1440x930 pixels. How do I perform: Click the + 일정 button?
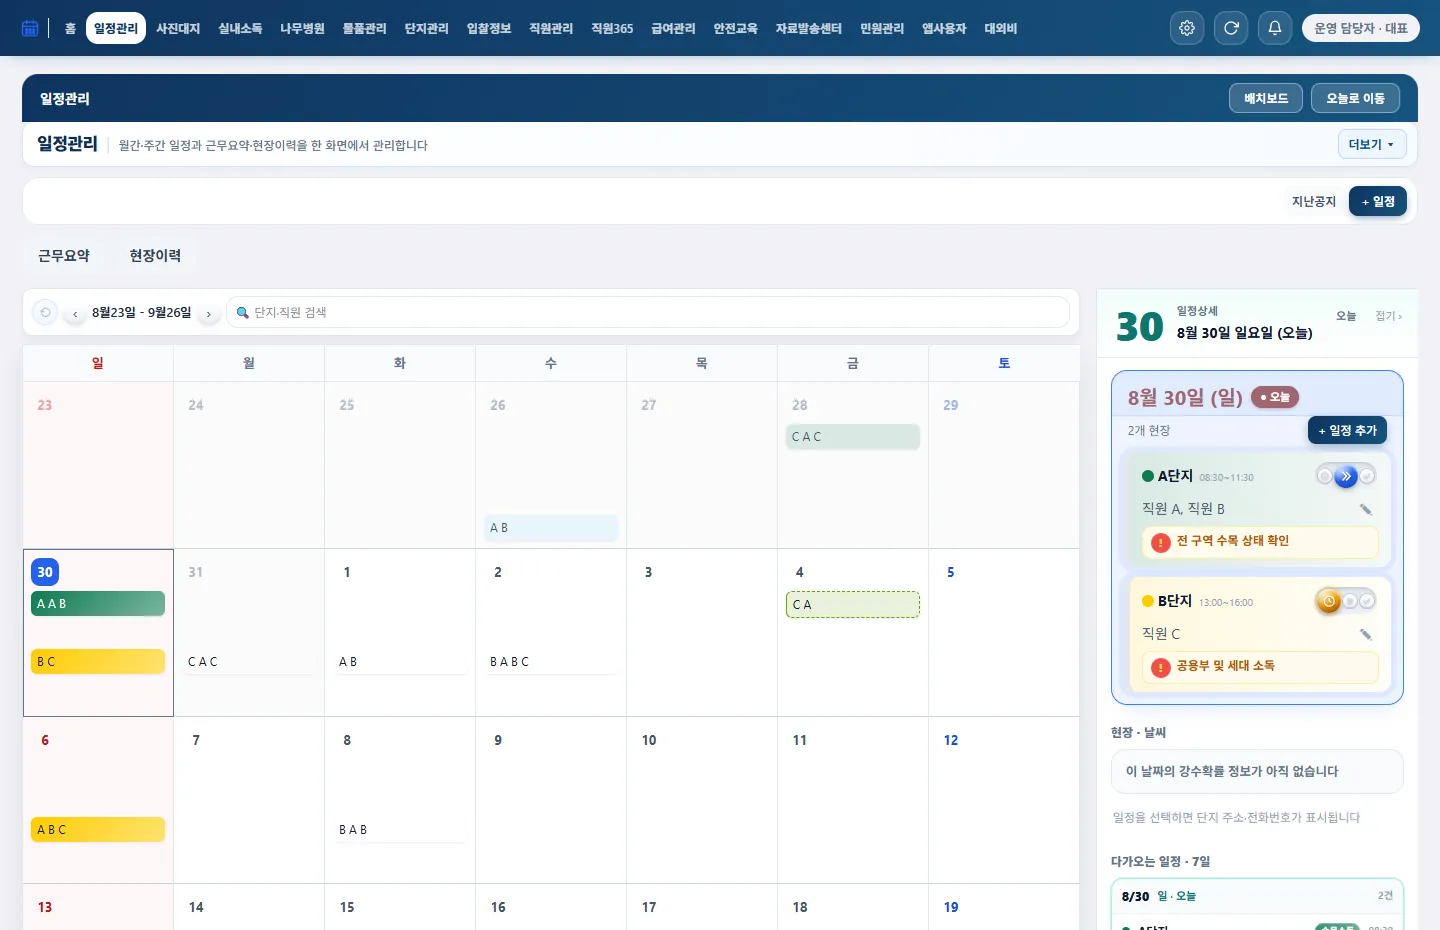coord(1378,201)
